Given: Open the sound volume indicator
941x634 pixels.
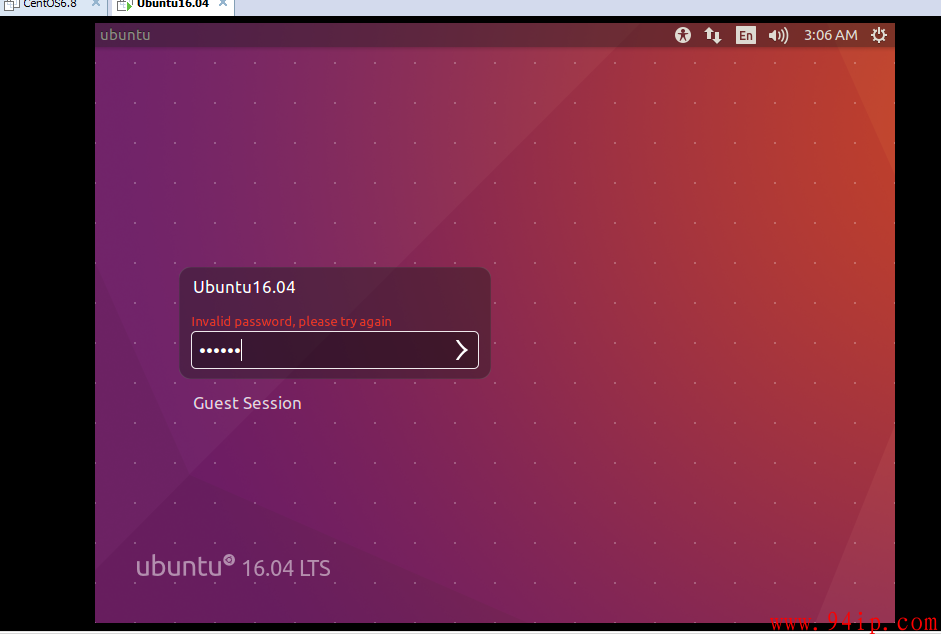Looking at the screenshot, I should (778, 35).
